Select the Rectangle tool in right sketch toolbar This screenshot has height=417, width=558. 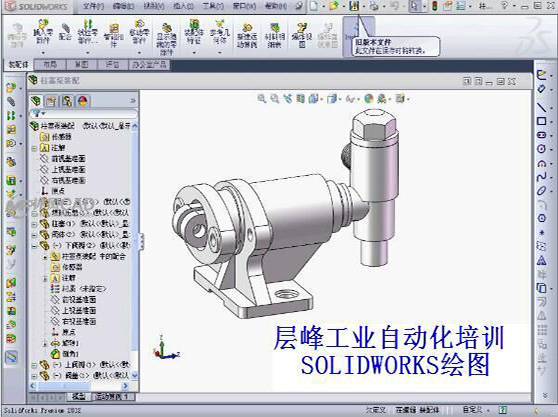(x=541, y=121)
